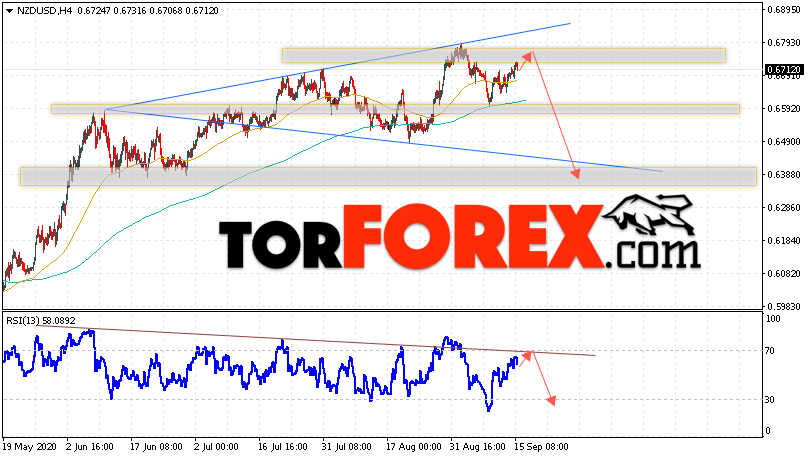Click the RSI 0 level label
Image resolution: width=808 pixels, height=458 pixels.
click(768, 431)
